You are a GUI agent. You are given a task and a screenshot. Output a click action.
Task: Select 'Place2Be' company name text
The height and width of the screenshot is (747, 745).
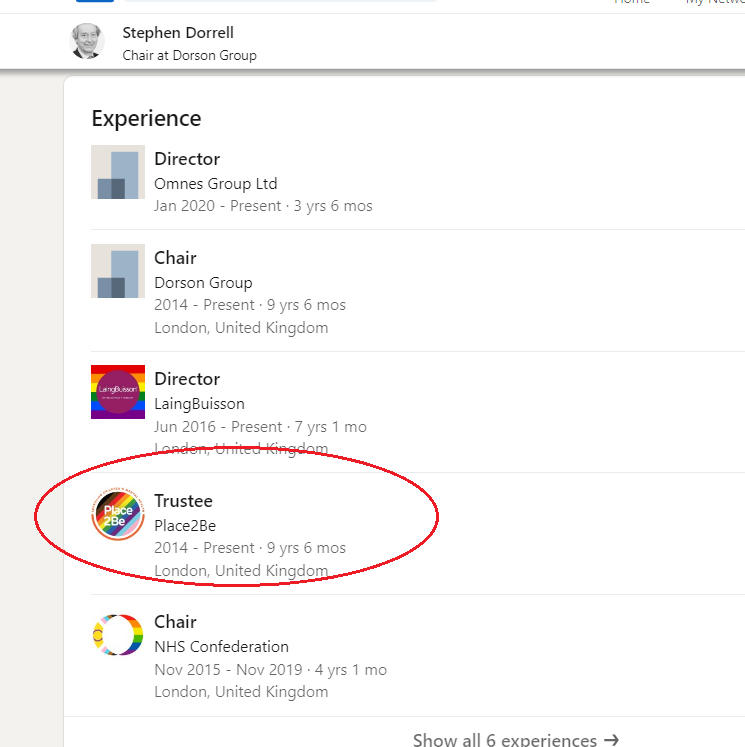[x=185, y=525]
